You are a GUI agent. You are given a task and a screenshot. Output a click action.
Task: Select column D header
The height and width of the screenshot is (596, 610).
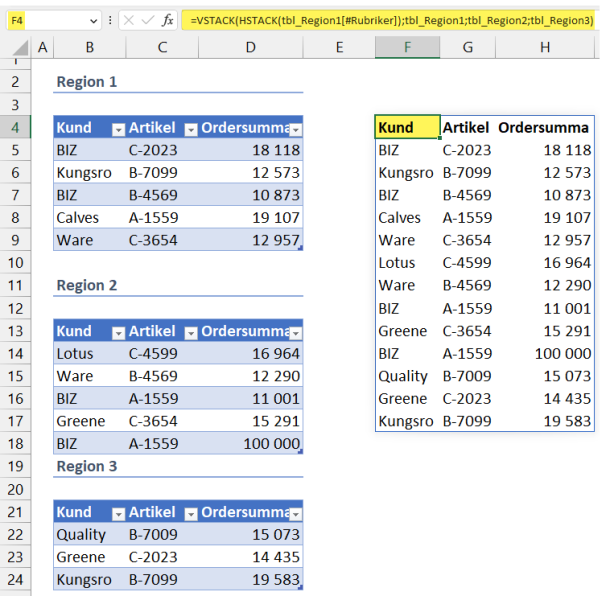point(250,47)
